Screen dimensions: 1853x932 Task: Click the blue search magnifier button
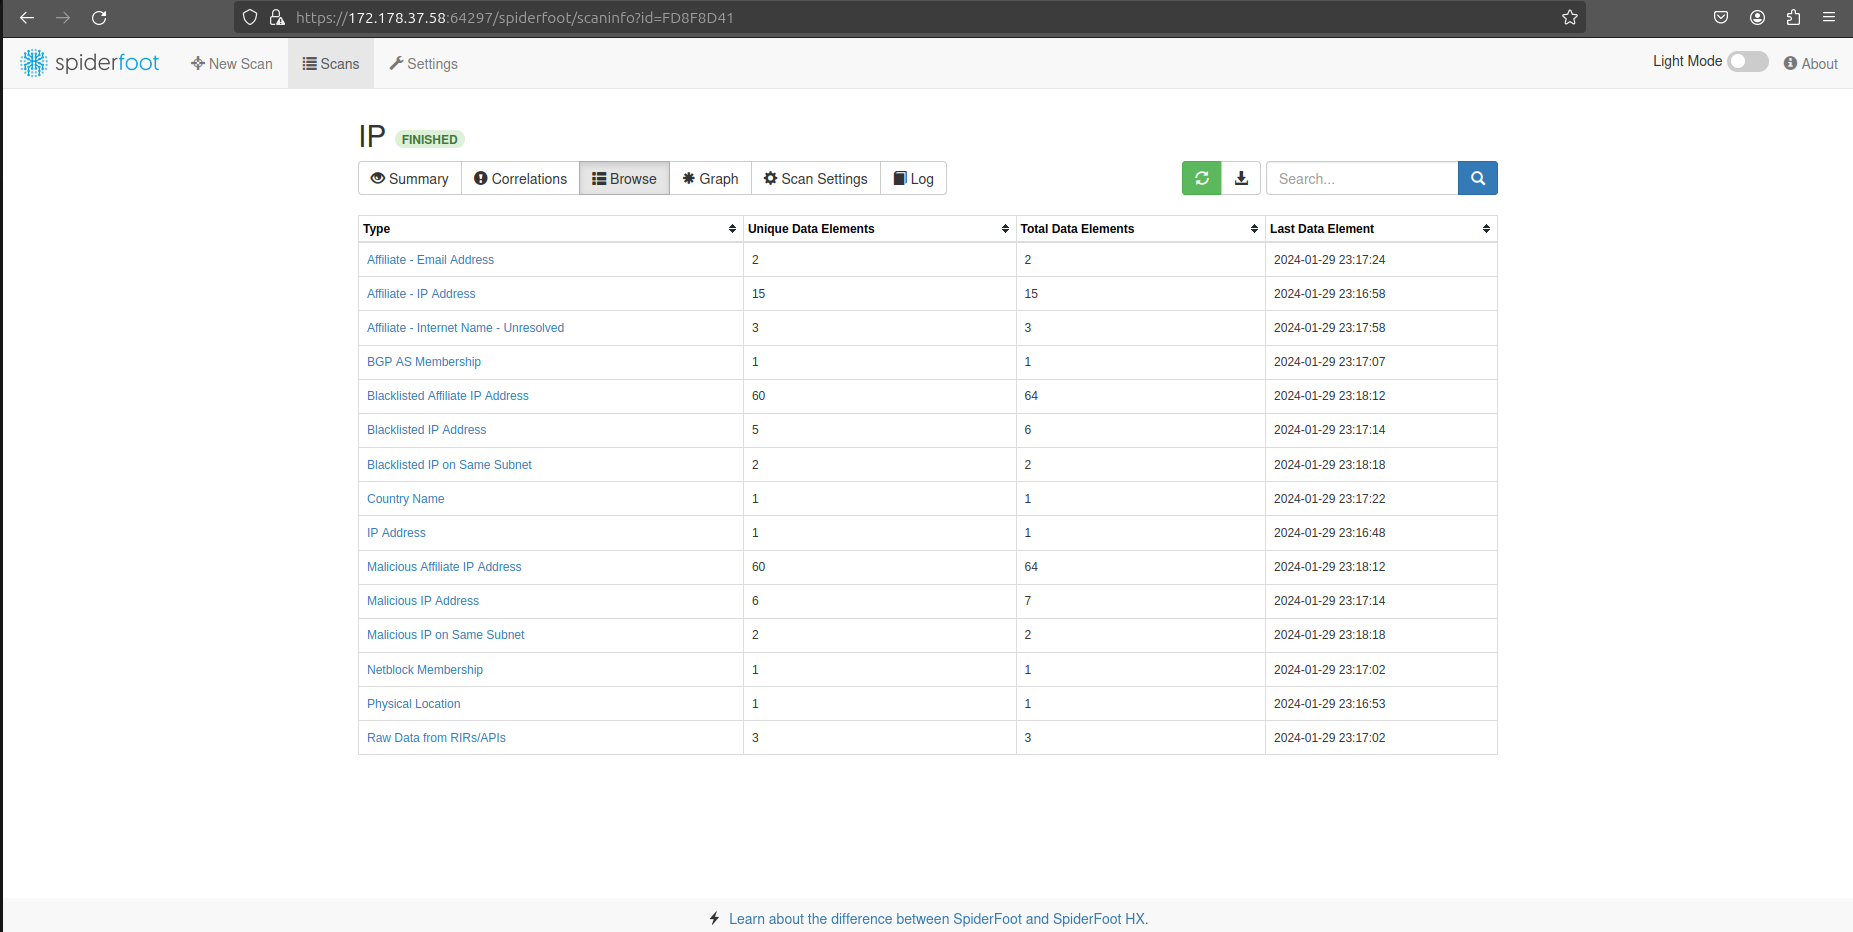pos(1477,178)
